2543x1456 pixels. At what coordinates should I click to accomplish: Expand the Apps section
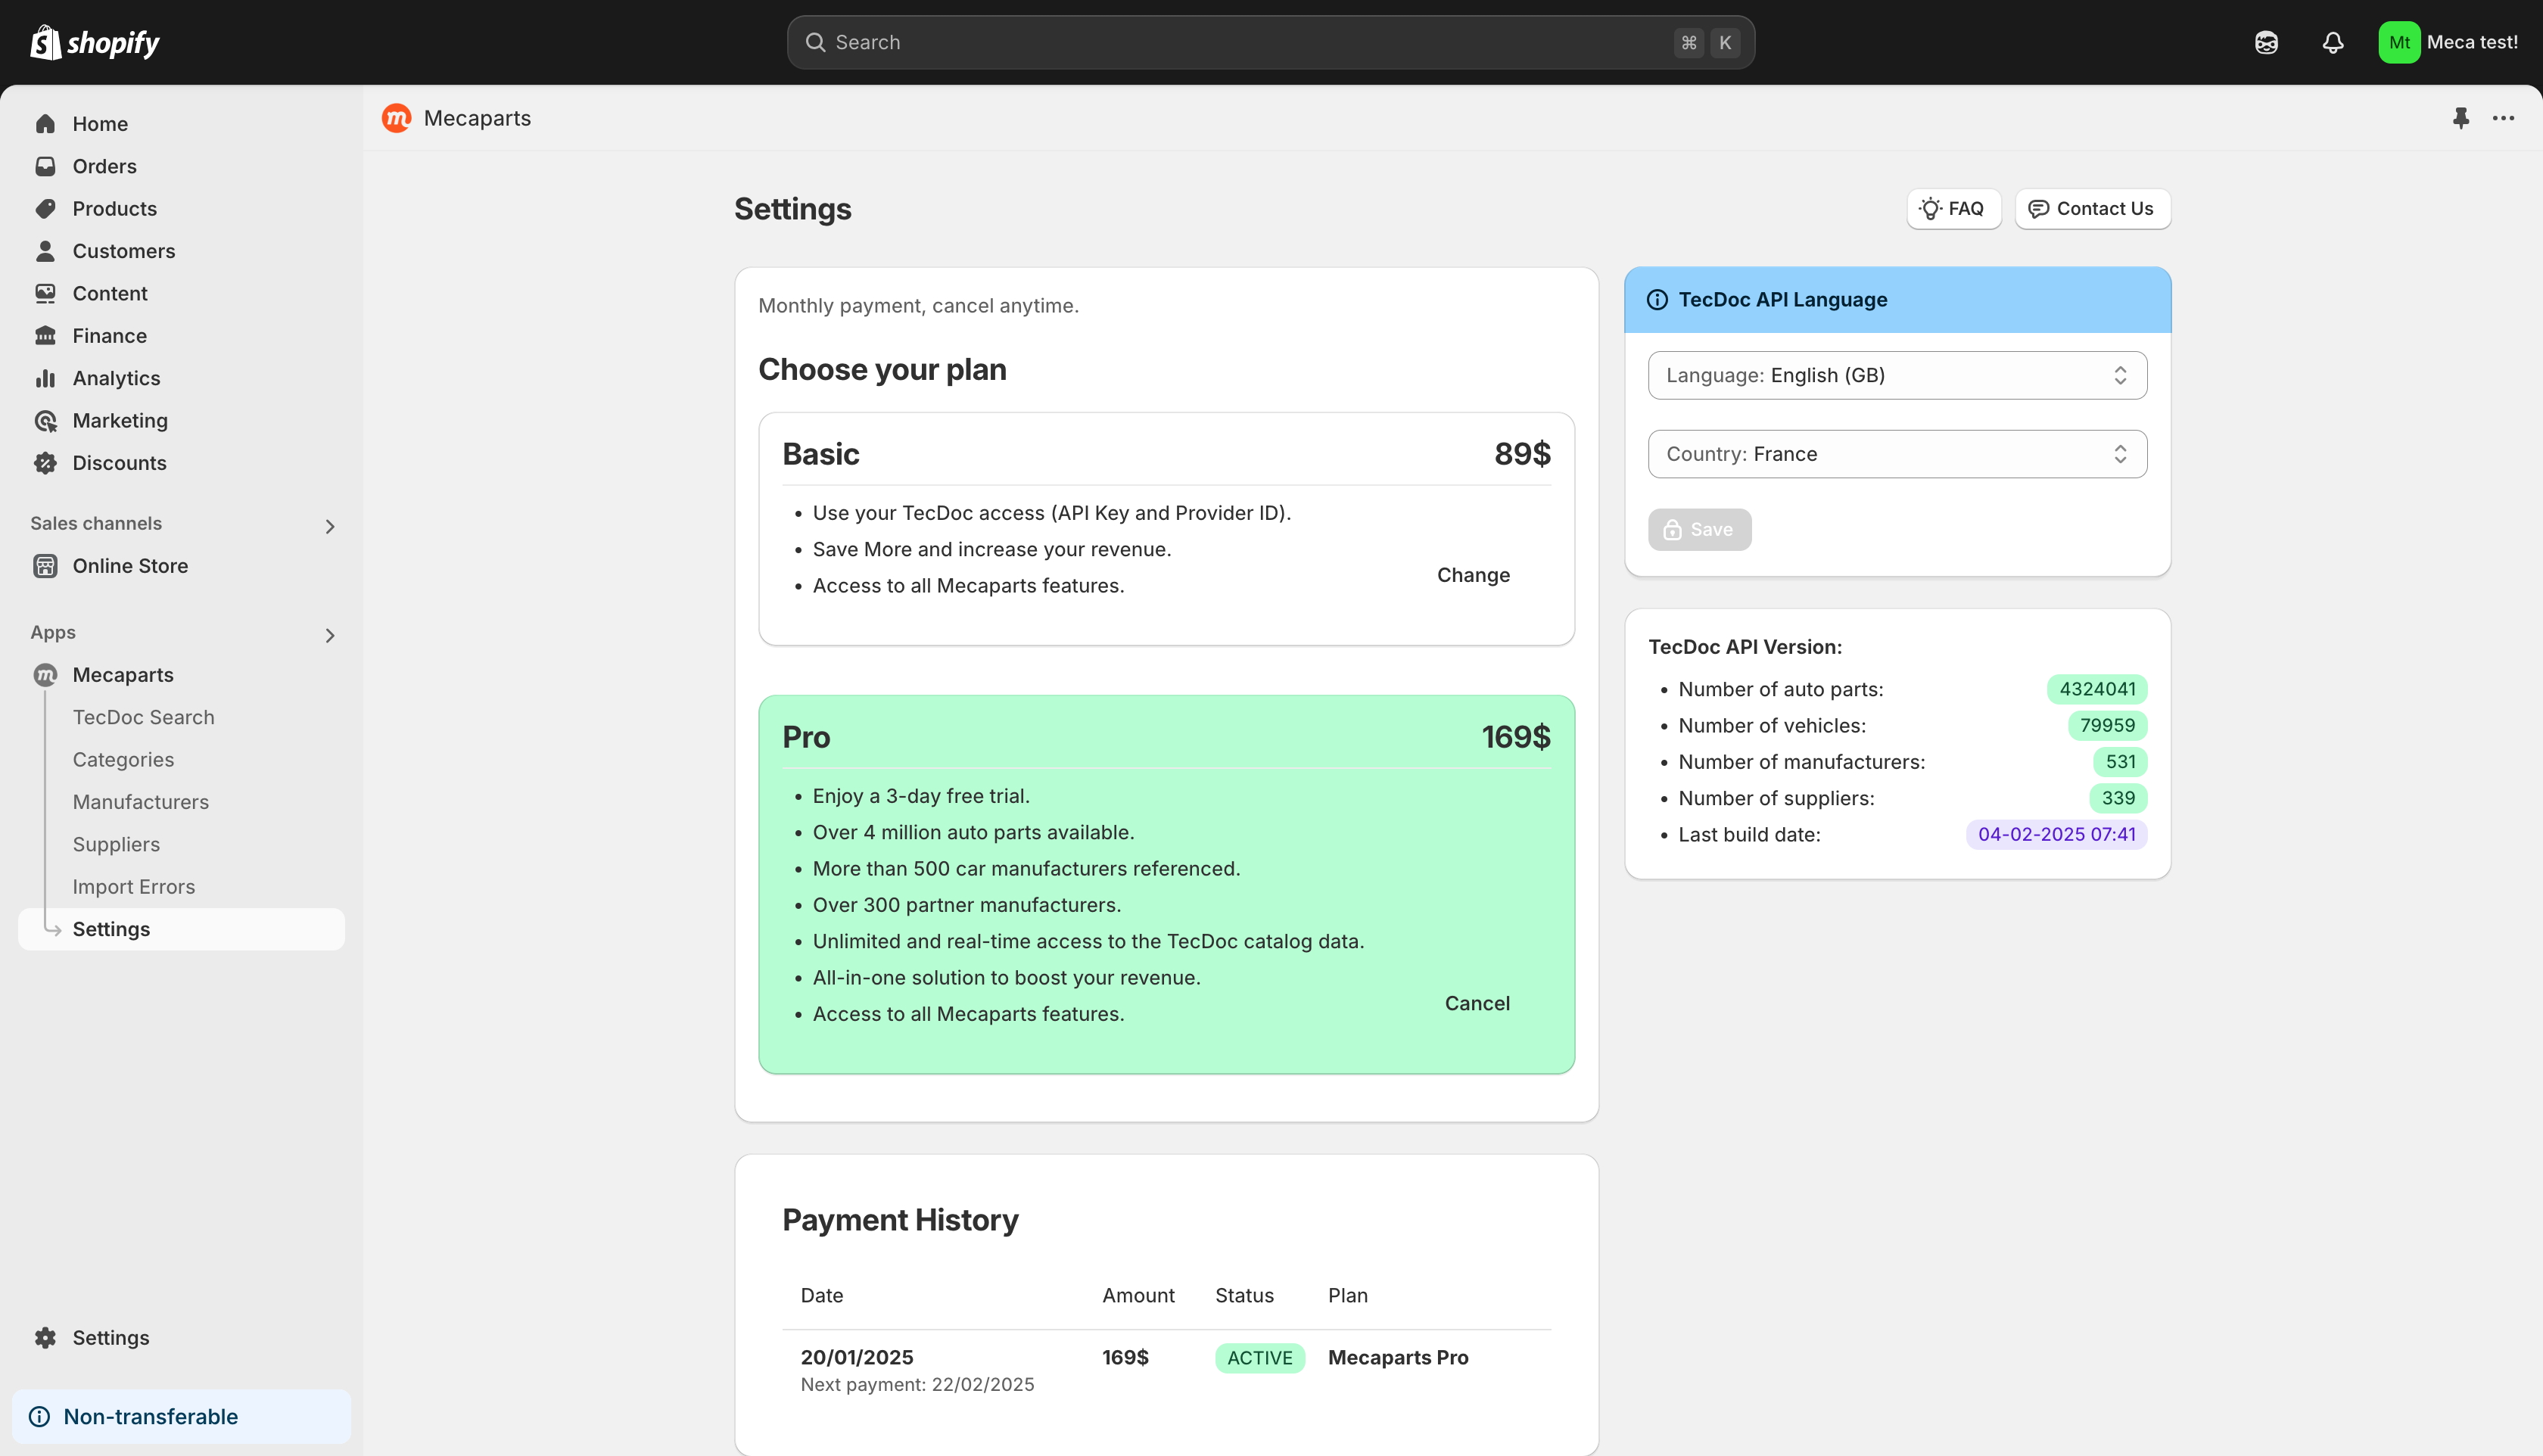(x=329, y=635)
